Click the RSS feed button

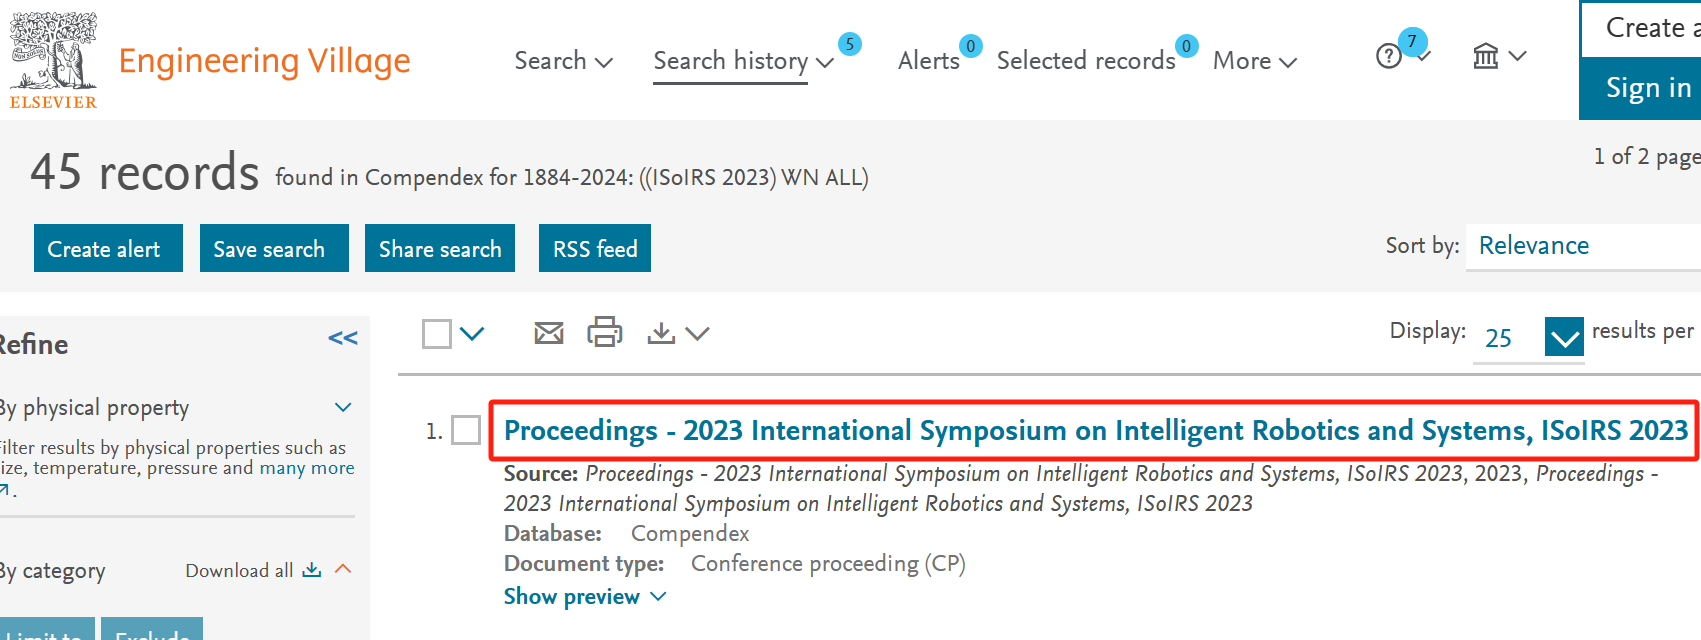[595, 249]
